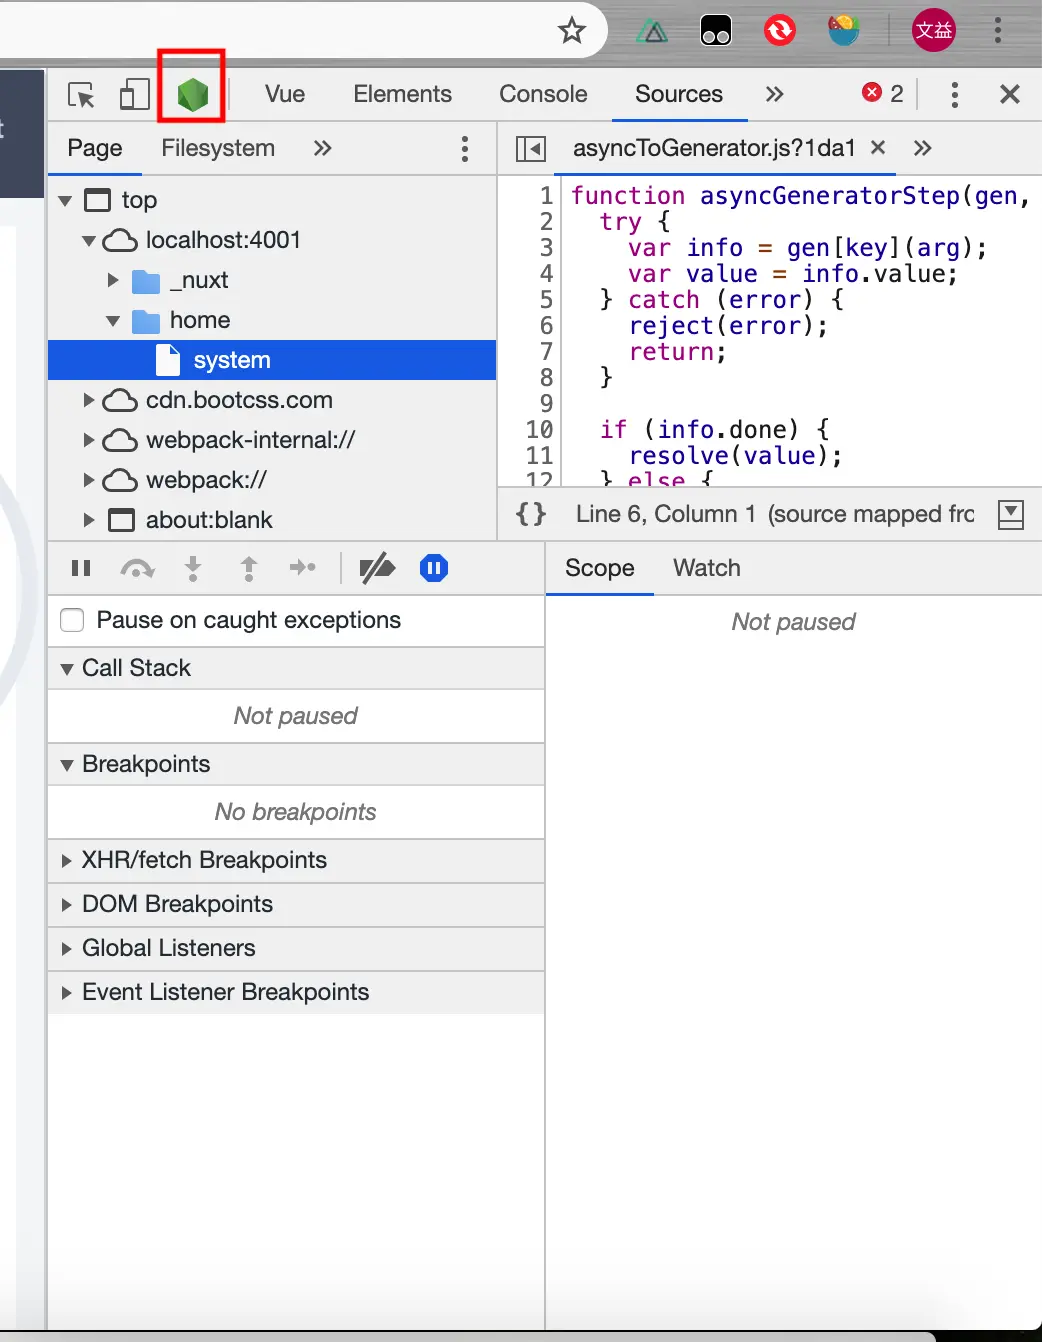
Task: Select the system file in tree
Action: click(x=272, y=360)
